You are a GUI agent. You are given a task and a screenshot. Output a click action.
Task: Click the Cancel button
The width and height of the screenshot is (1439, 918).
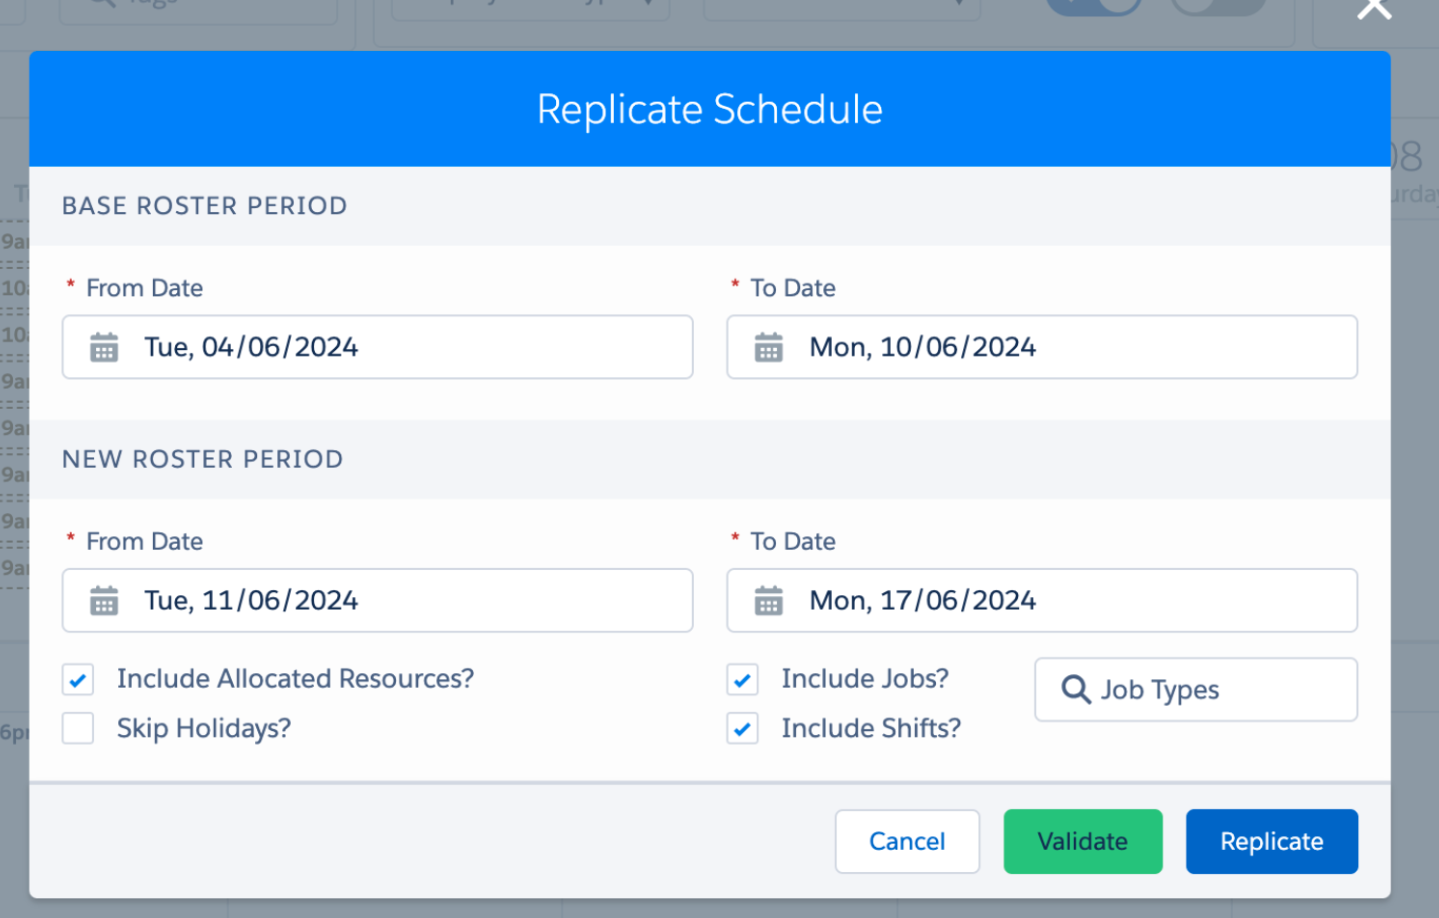907,841
